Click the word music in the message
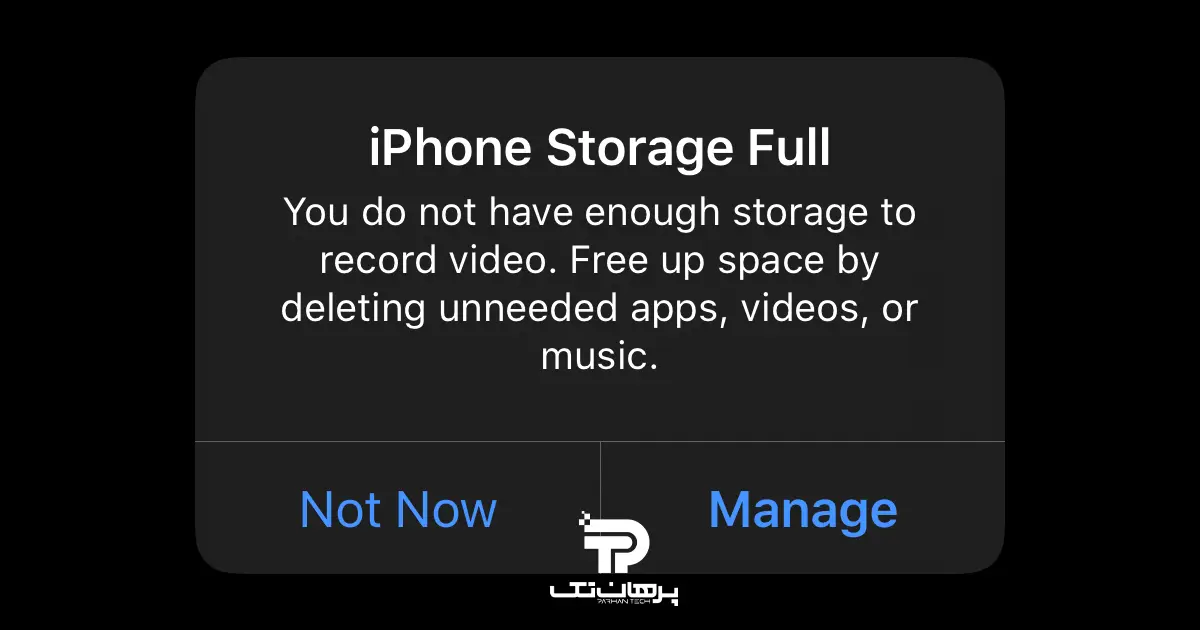Viewport: 1200px width, 630px height. [595, 356]
